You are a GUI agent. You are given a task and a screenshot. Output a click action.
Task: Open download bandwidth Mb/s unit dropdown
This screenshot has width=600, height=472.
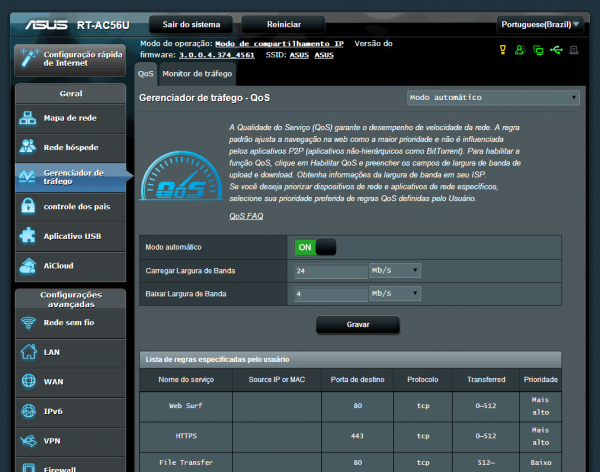[x=395, y=293]
